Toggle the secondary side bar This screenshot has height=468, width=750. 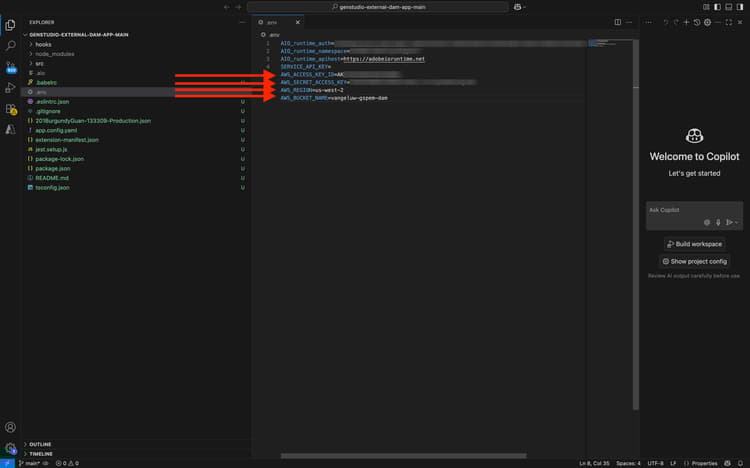[740, 7]
